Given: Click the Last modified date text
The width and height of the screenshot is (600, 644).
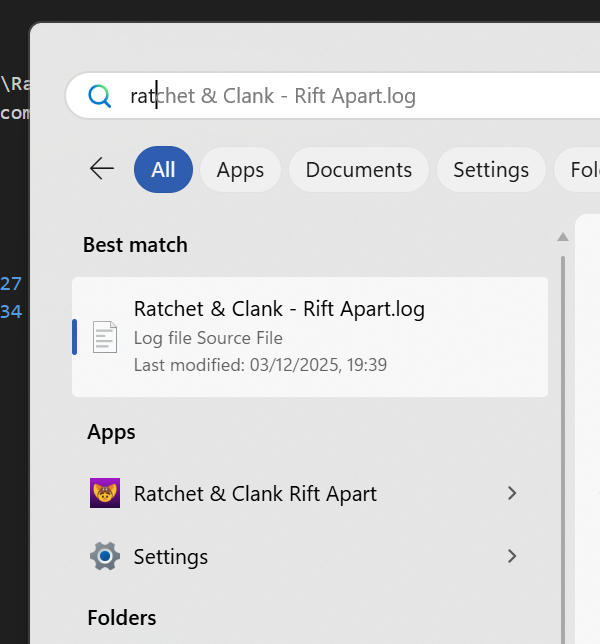Looking at the screenshot, I should (260, 365).
